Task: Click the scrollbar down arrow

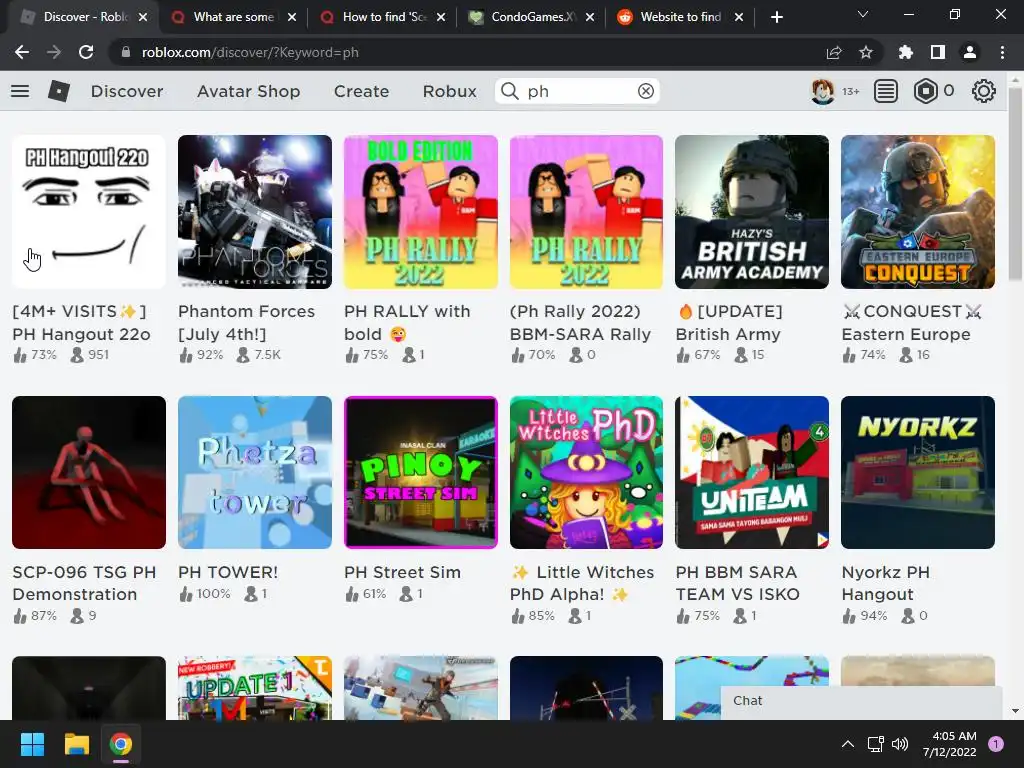Action: coord(1016,711)
